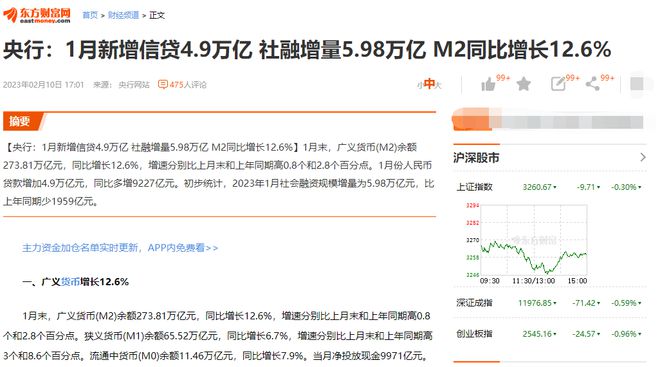Click the thumbs-up like icon

click(488, 85)
